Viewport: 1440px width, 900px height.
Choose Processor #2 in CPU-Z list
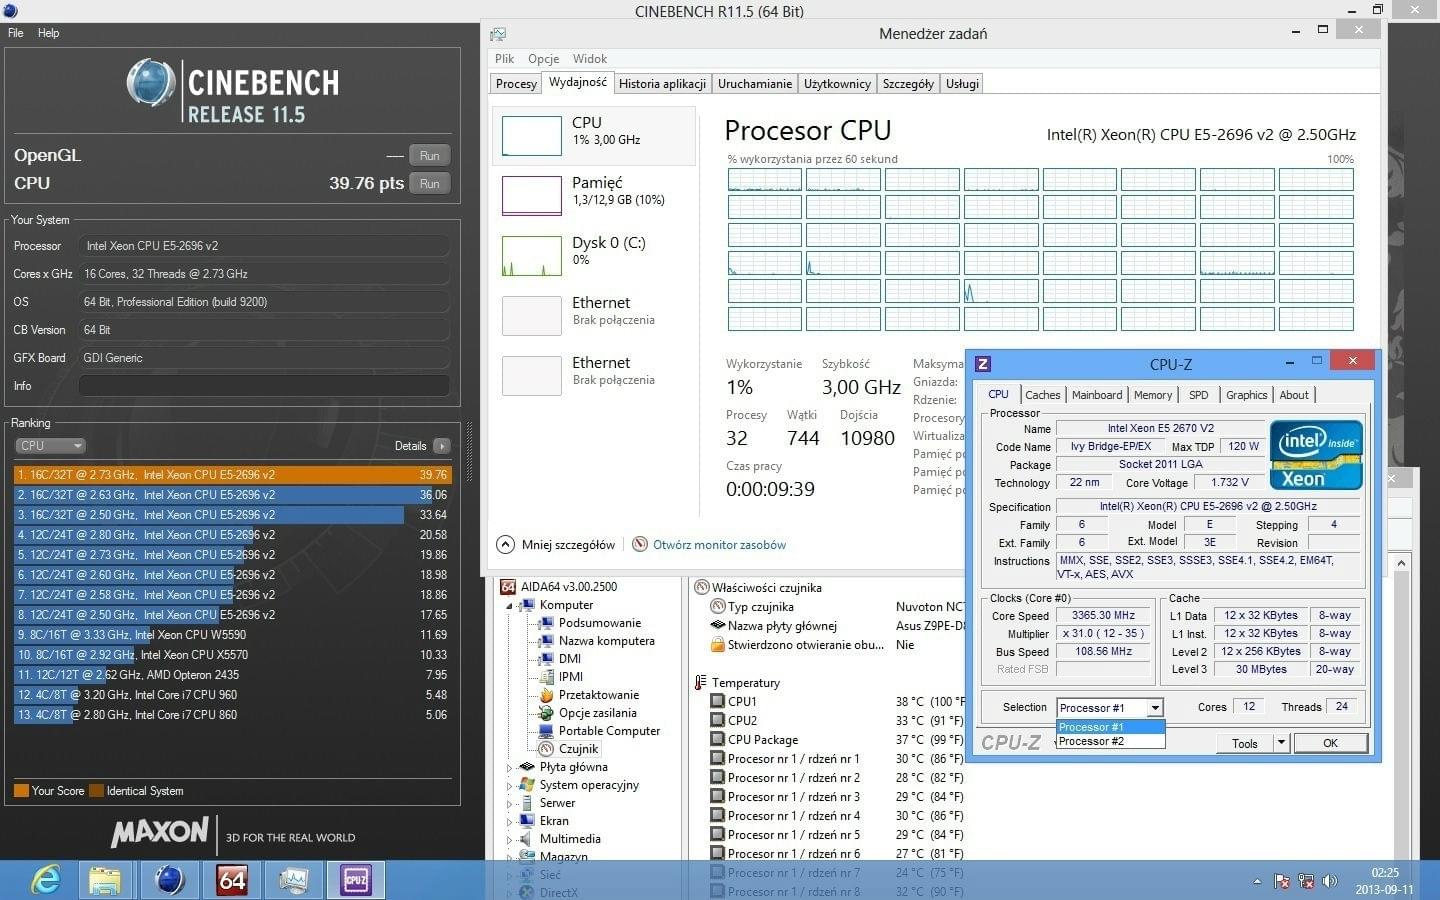tap(1110, 741)
